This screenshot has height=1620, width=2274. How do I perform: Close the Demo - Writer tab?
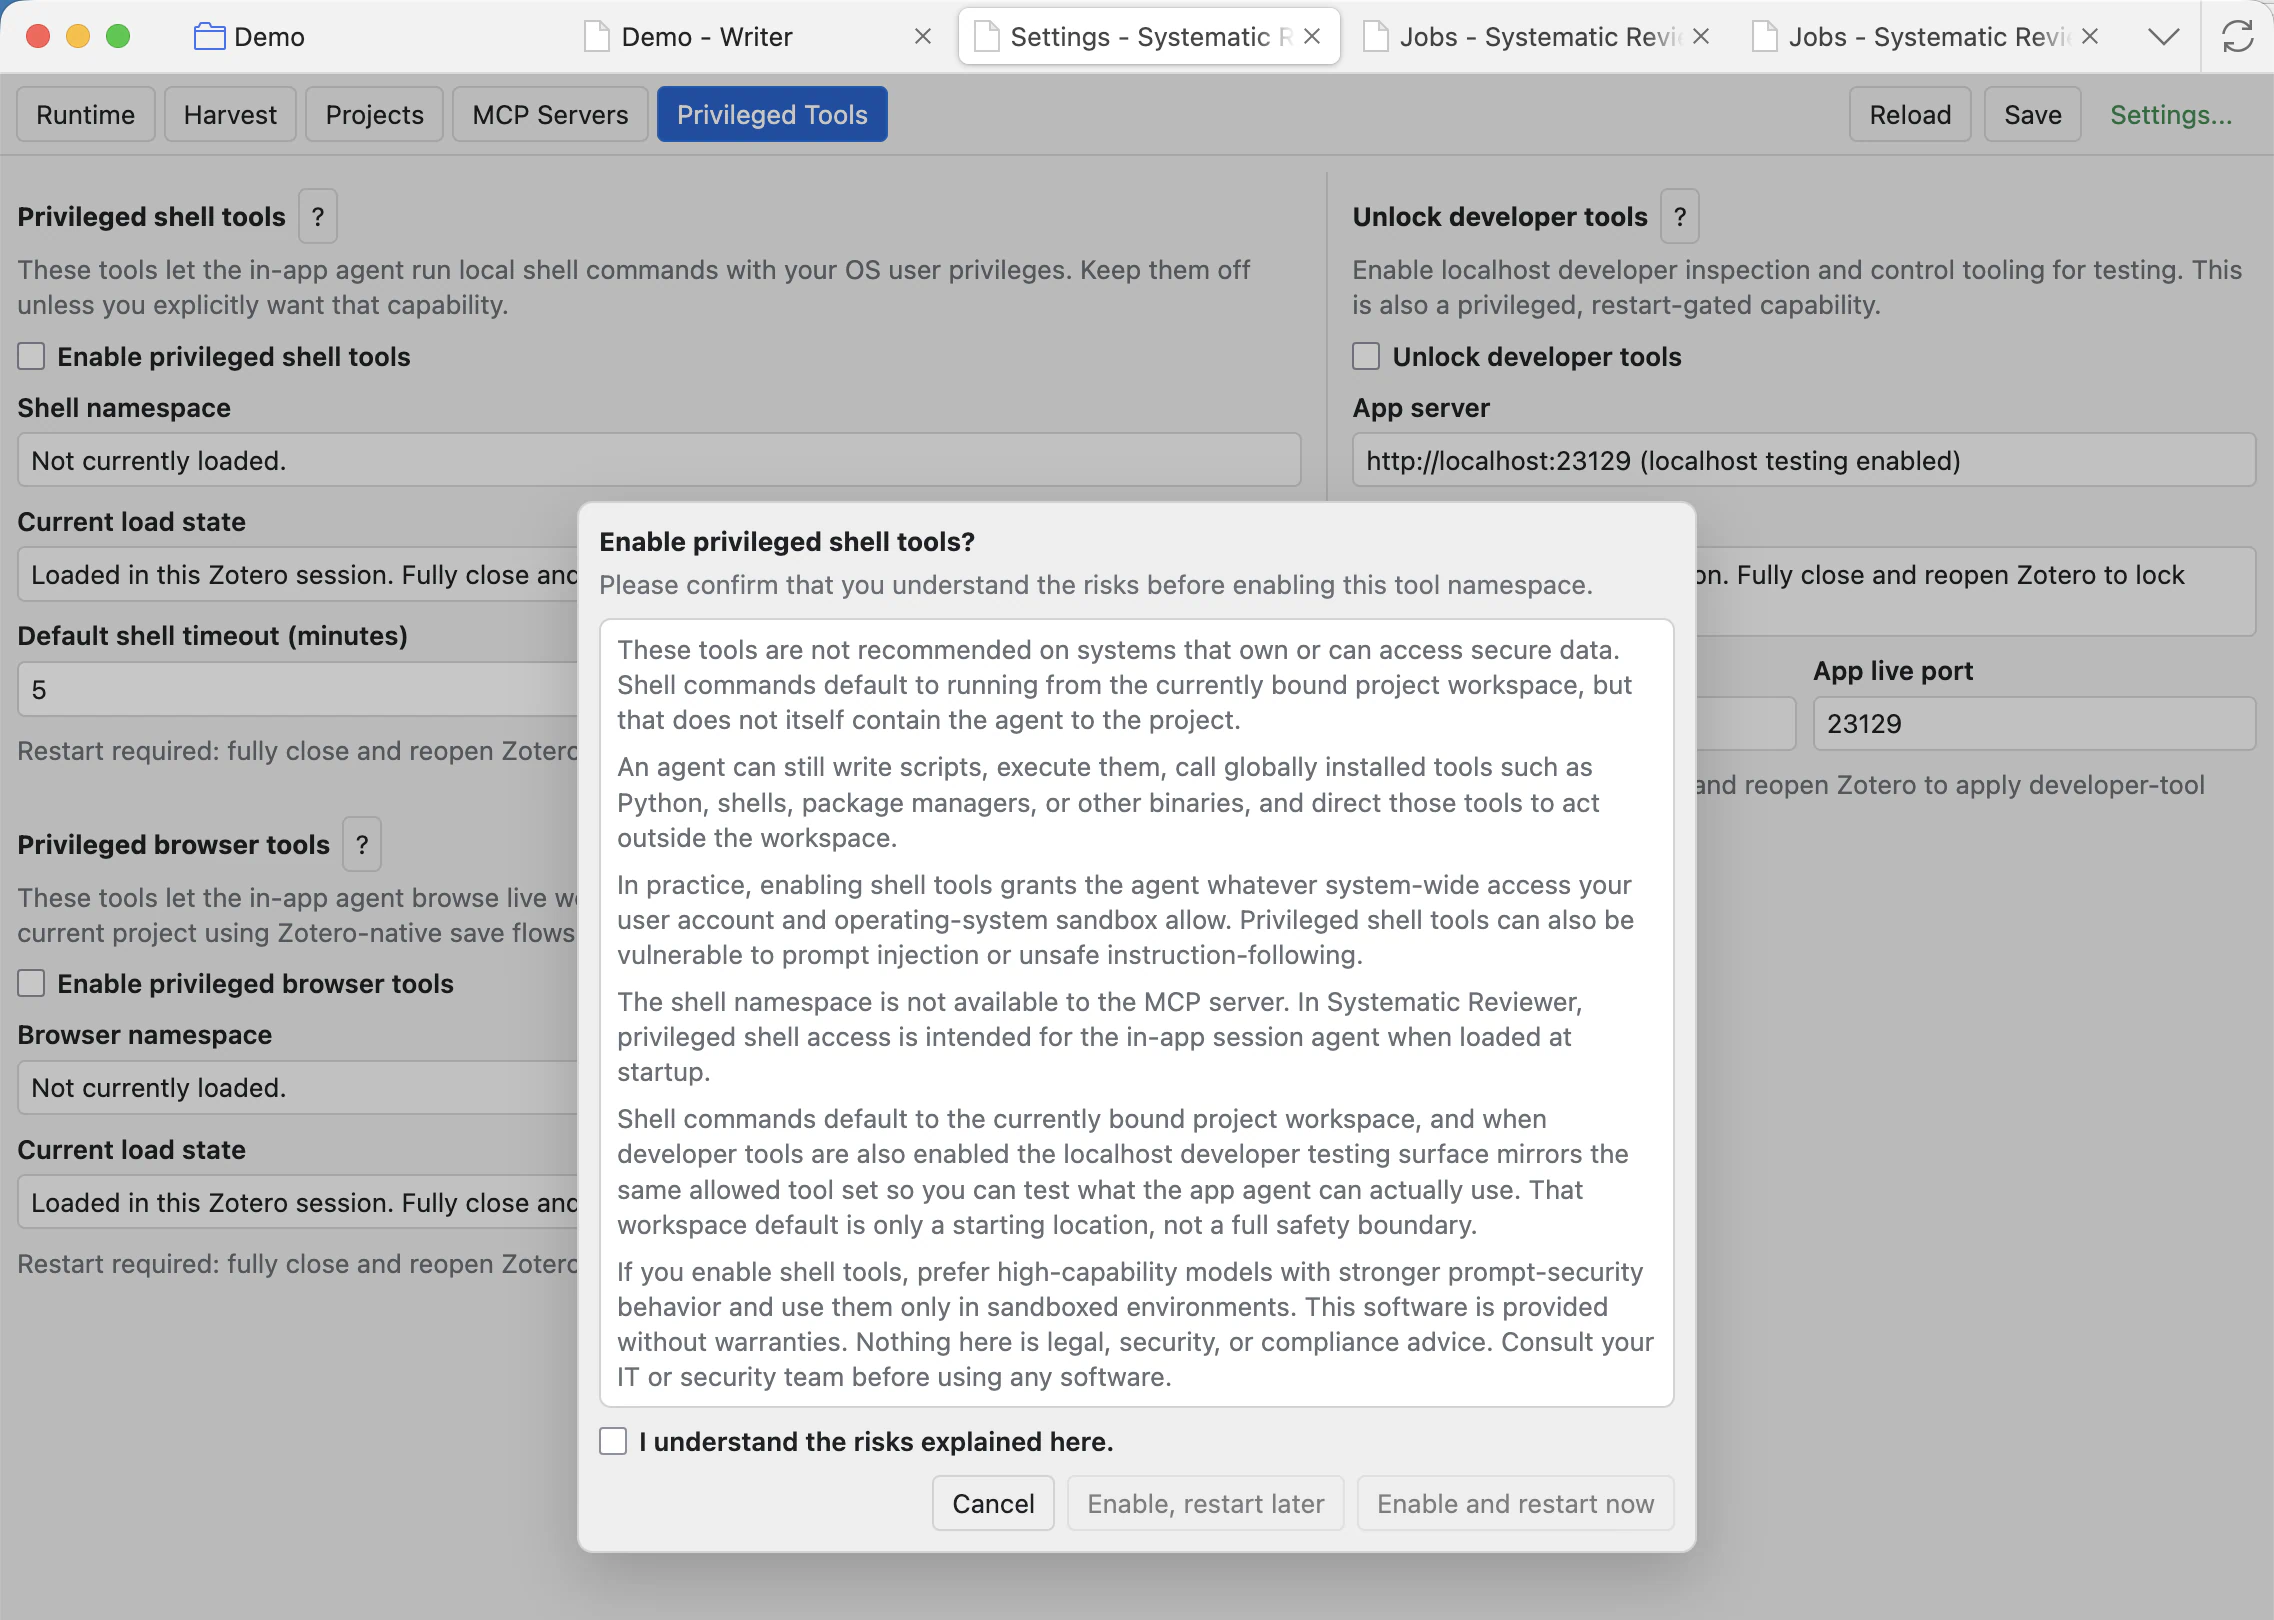tap(922, 37)
